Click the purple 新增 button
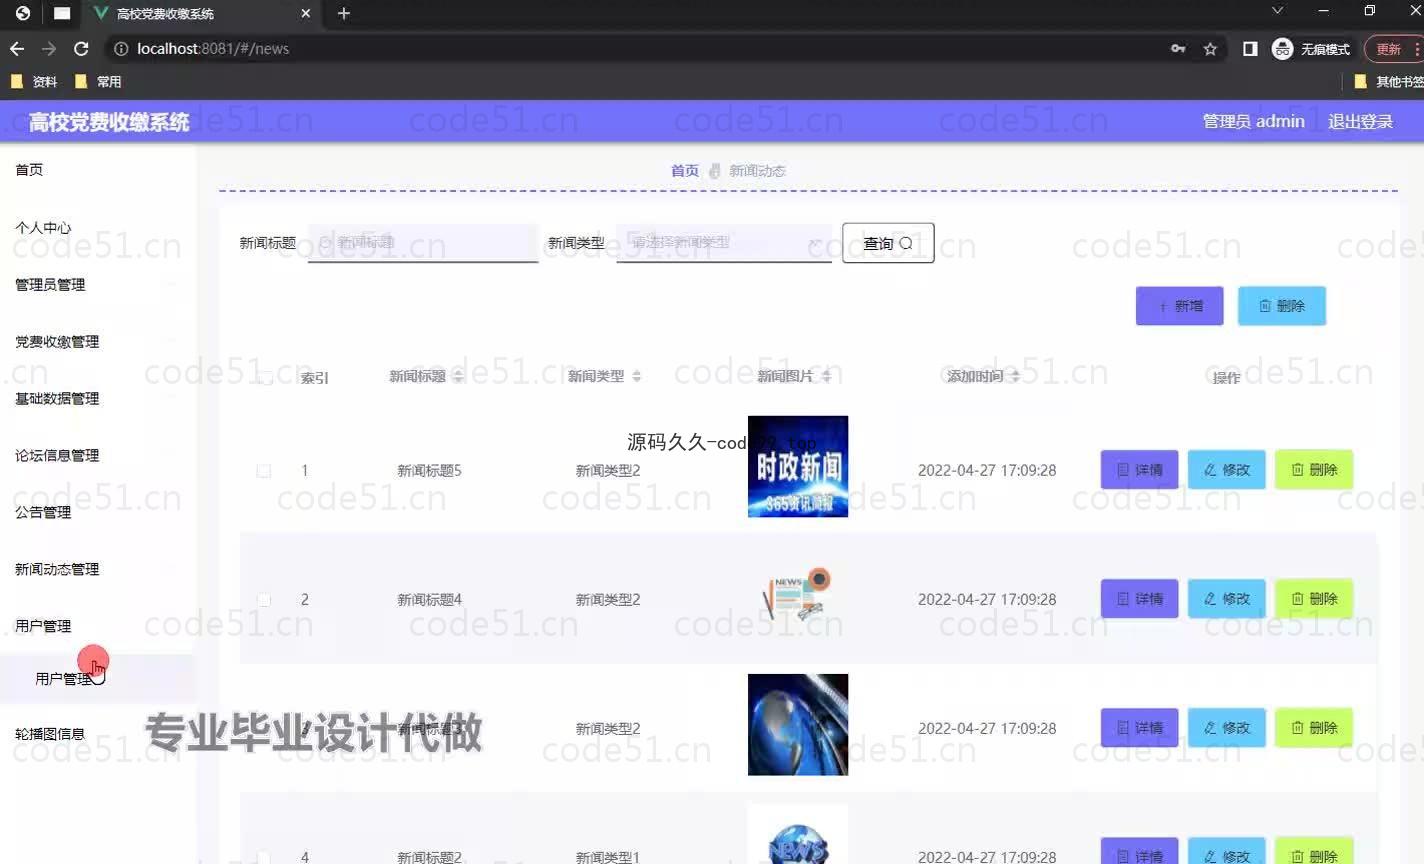This screenshot has width=1424, height=864. 1180,306
